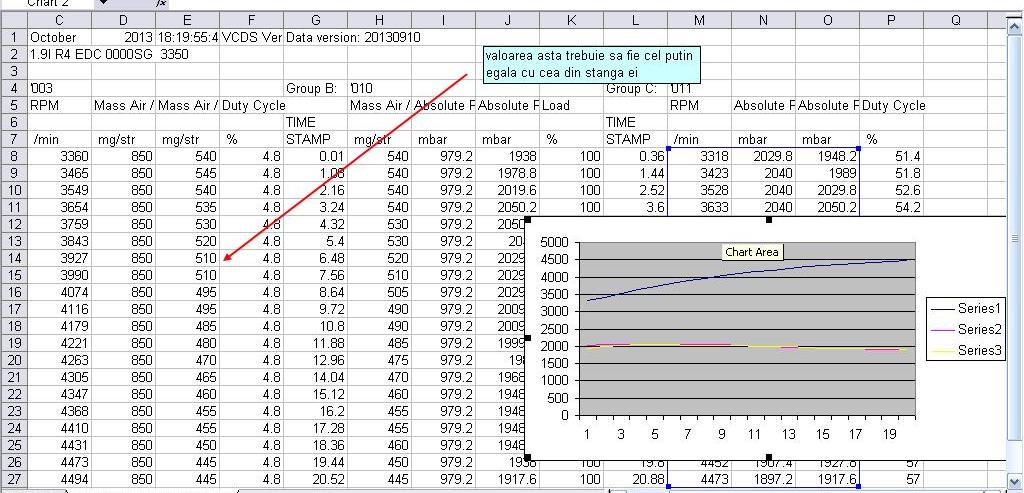This screenshot has height=493, width=1024.
Task: Select the 'Group B:' cell in row 4
Action: click(x=315, y=88)
